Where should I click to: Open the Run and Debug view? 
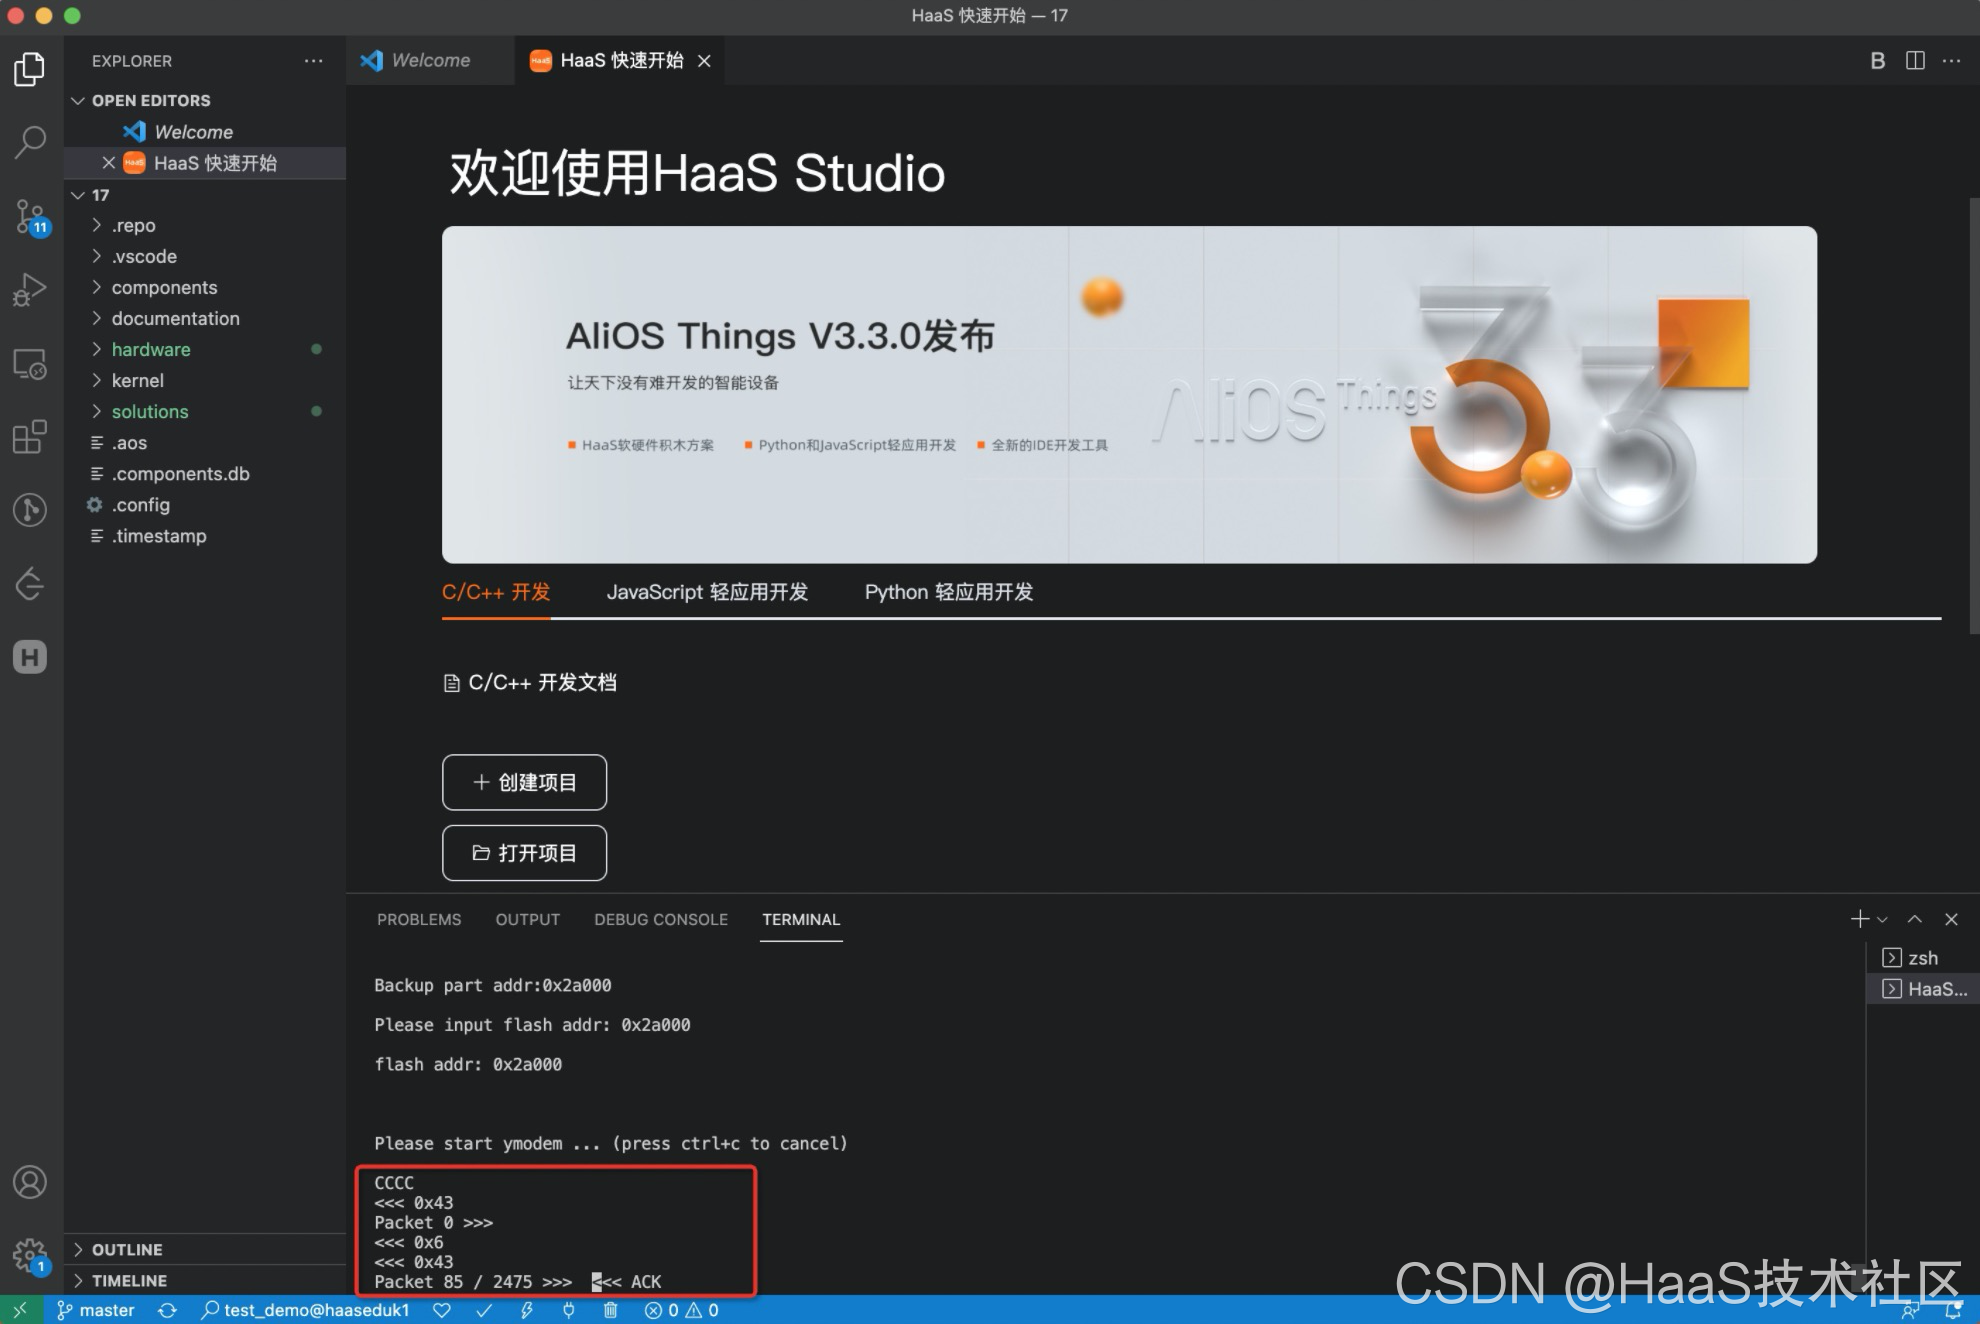pyautogui.click(x=30, y=290)
